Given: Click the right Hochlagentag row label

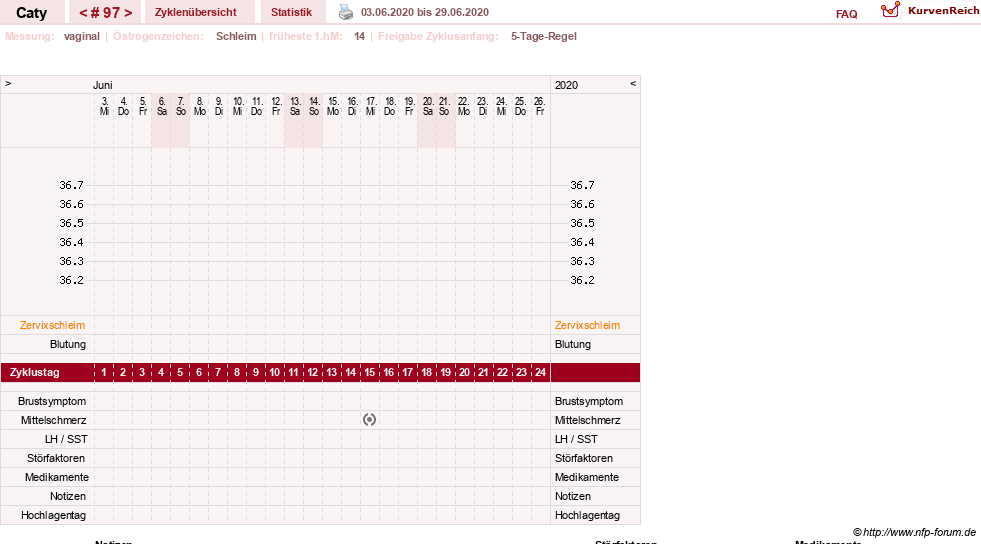Looking at the screenshot, I should tap(587, 515).
